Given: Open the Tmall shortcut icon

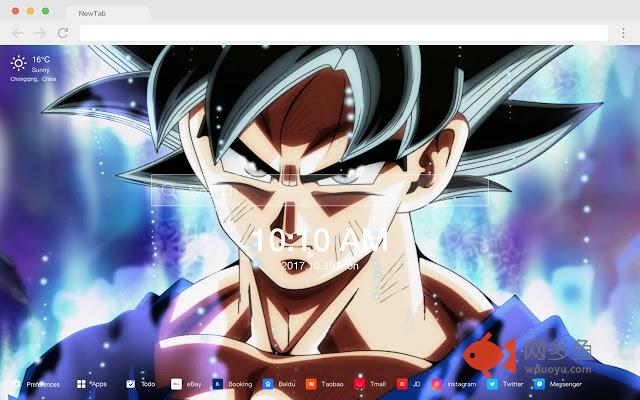Looking at the screenshot, I should [x=360, y=384].
